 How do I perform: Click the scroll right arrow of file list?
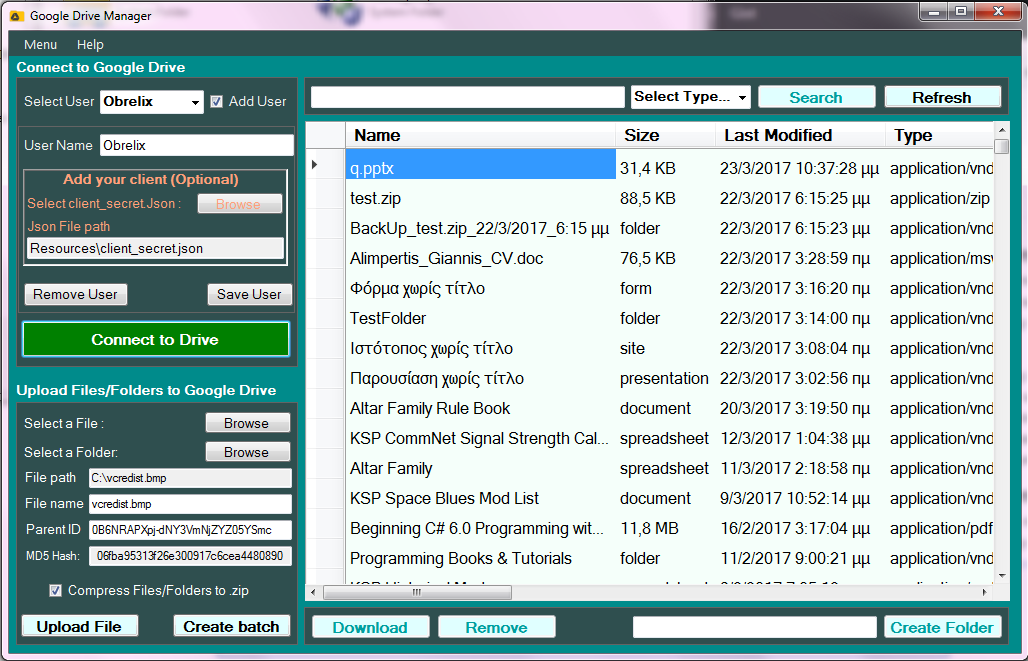point(985,592)
